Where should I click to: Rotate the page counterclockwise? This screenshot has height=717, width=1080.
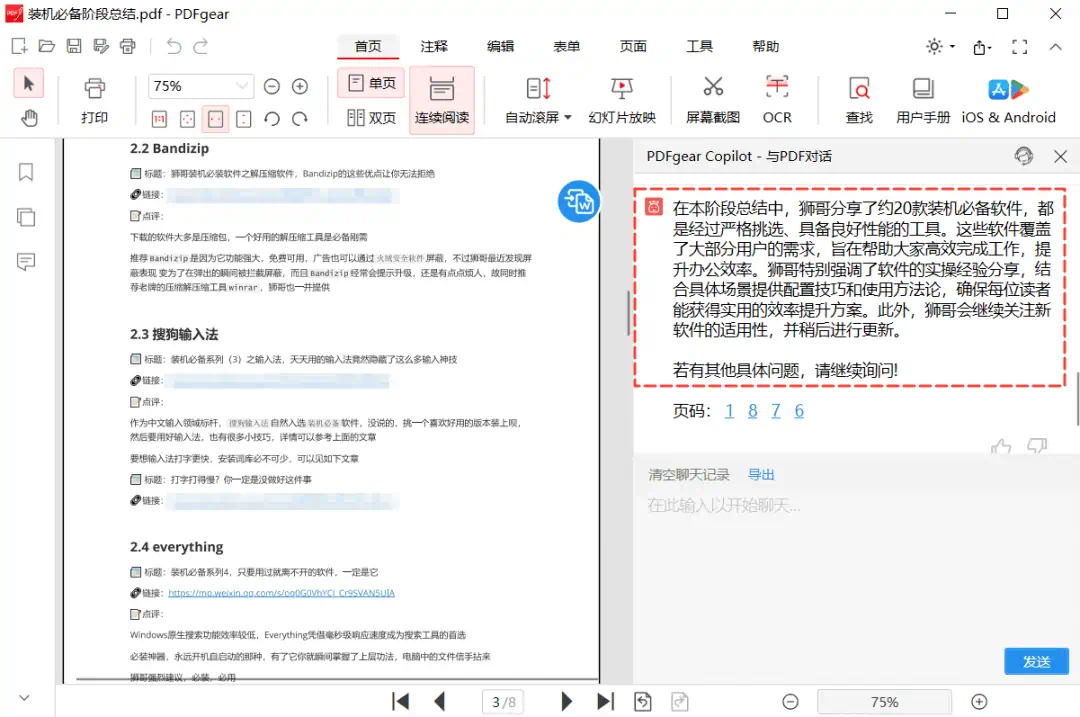click(272, 118)
